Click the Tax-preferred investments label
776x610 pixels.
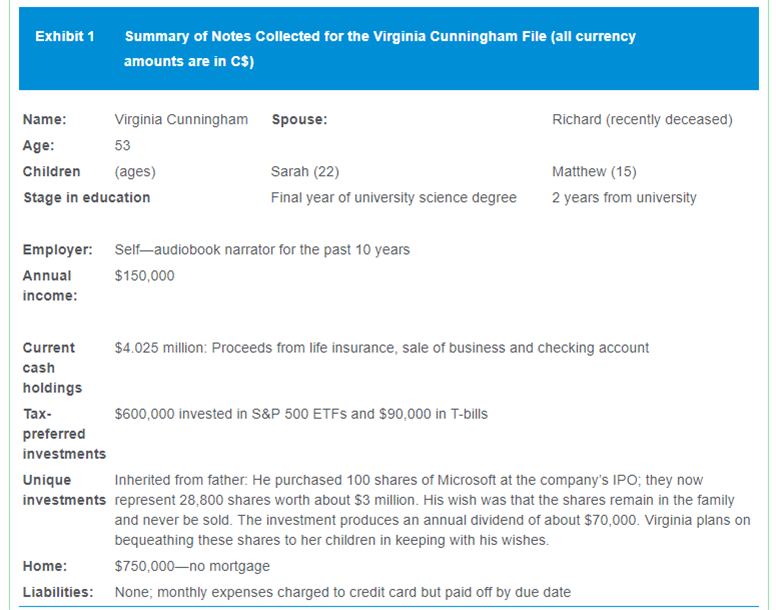(63, 434)
